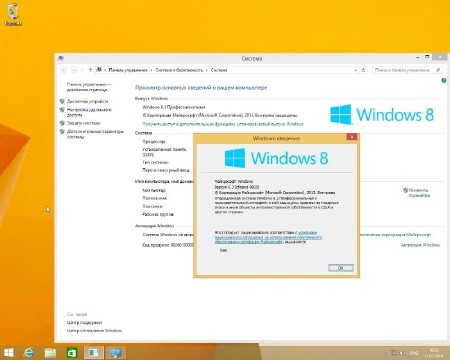450x360 pixels.
Task: Expand arrow after 'Панель управления' breadcrumb
Action: (x=151, y=70)
